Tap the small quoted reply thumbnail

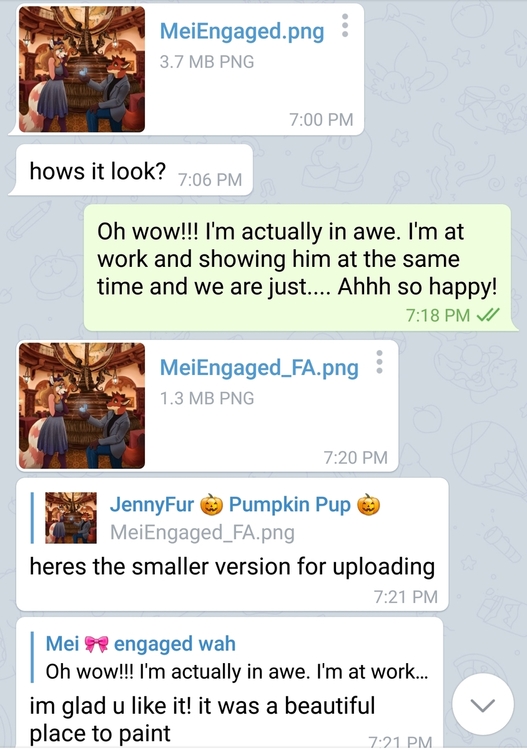[x=71, y=518]
